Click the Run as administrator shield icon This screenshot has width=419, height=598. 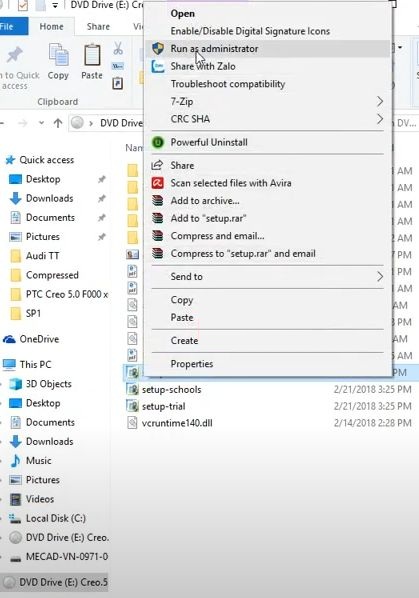[158, 48]
